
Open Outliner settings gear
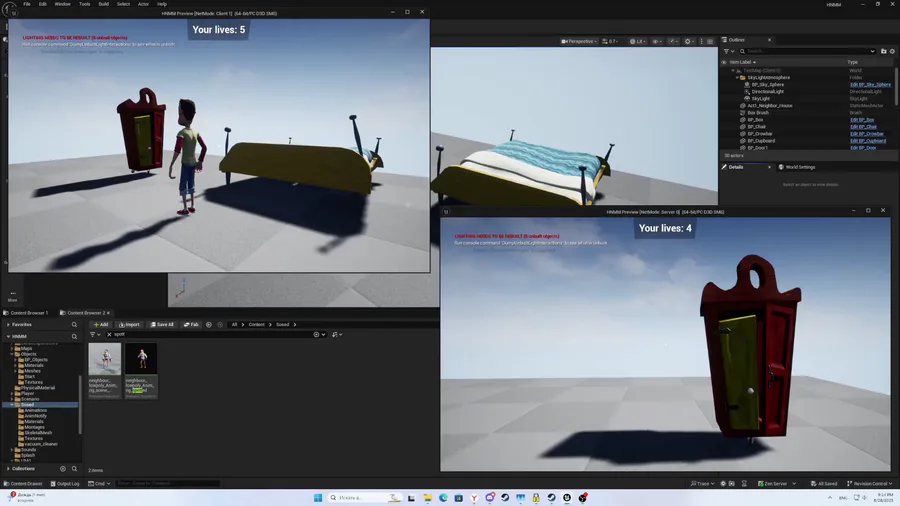point(892,51)
